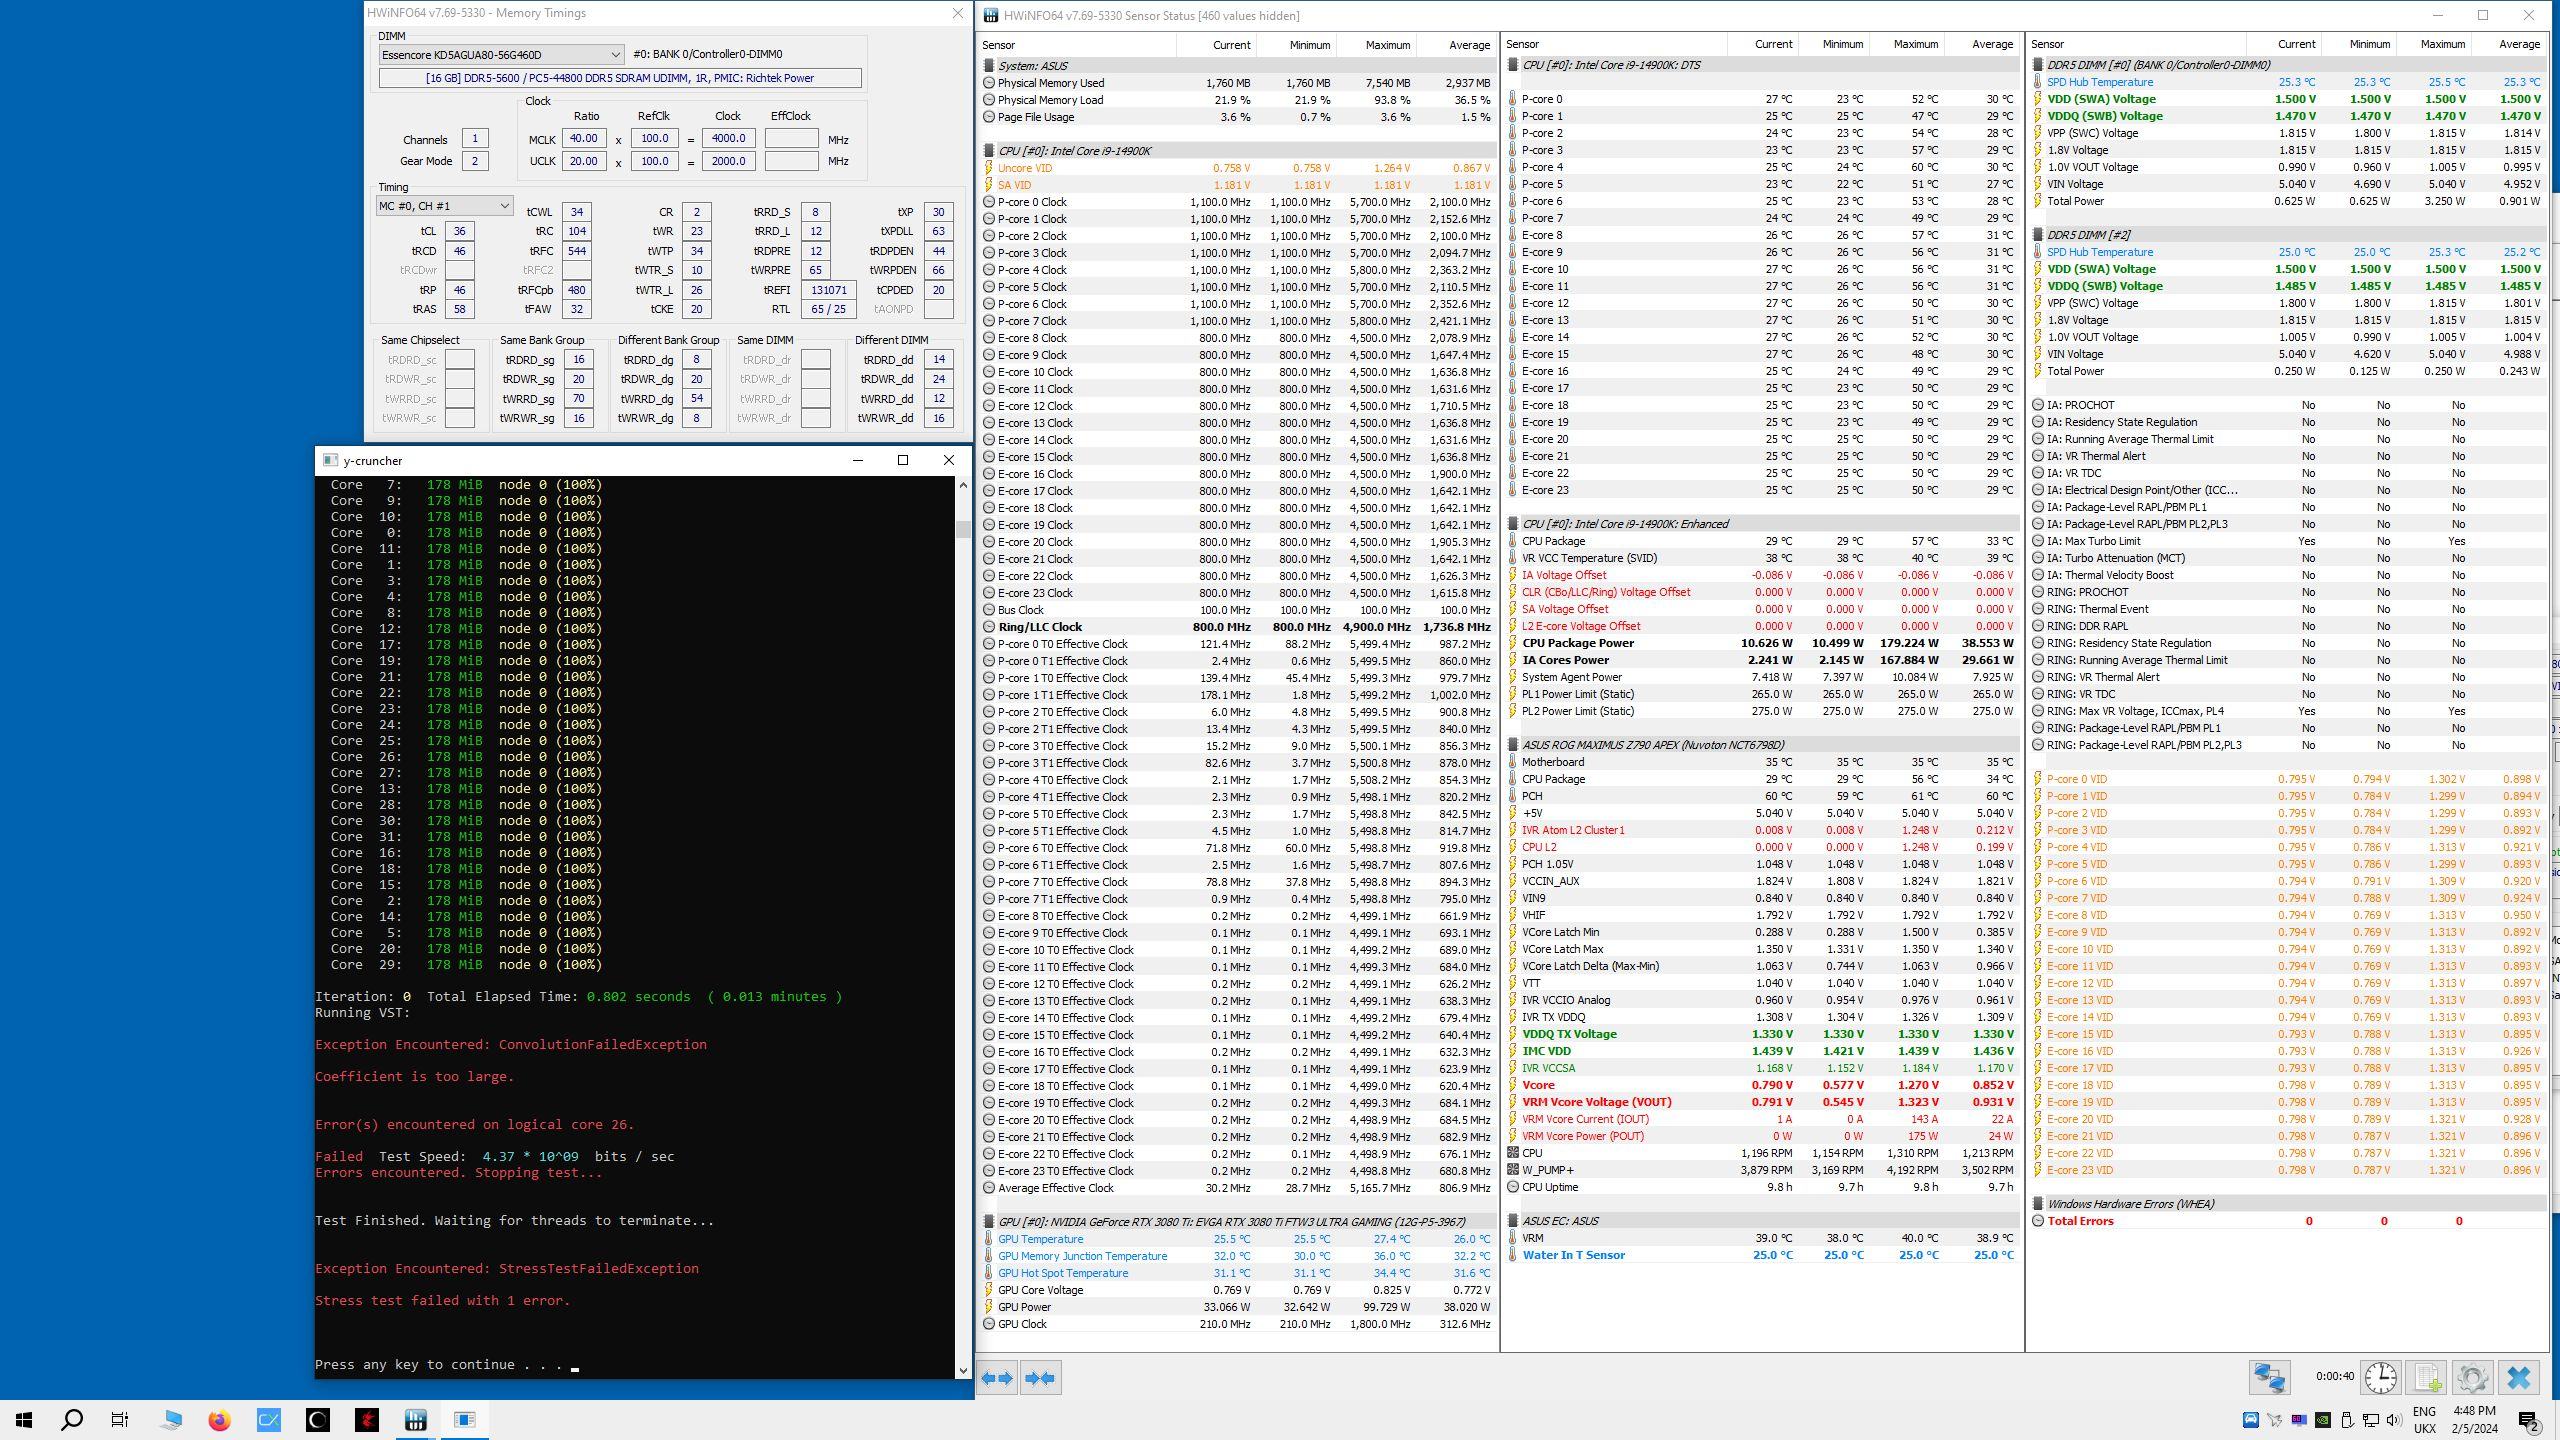This screenshot has height=1440, width=2560.
Task: Select the IA: Max Turbo Limit row
Action: coord(2288,541)
